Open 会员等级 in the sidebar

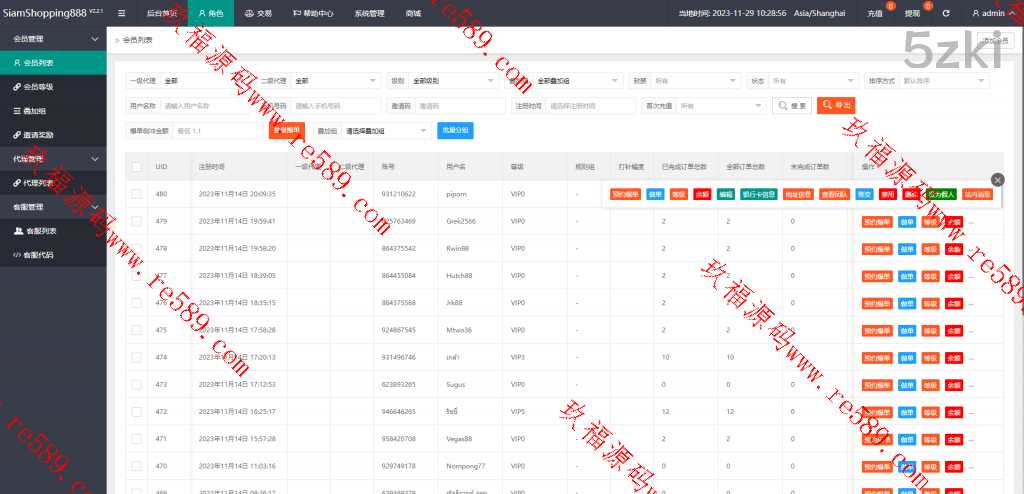click(x=40, y=87)
